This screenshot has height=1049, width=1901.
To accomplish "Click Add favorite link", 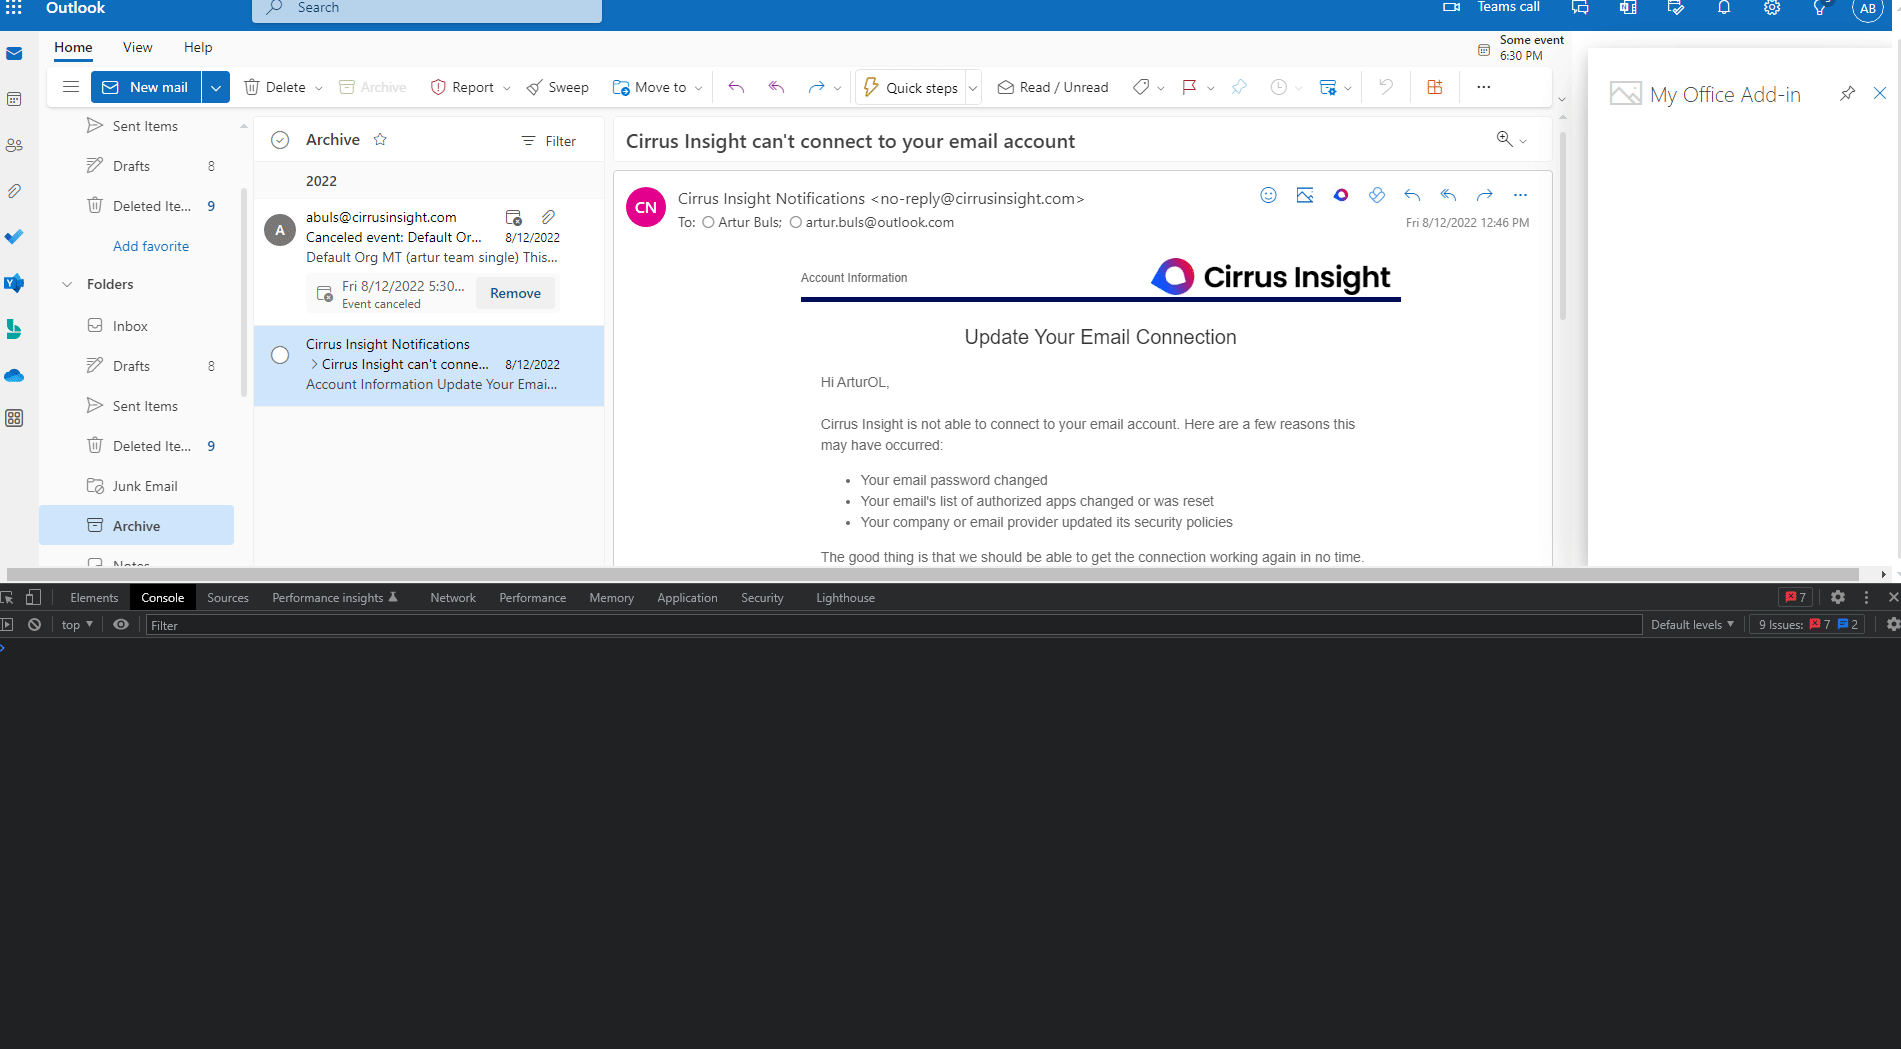I will click(151, 246).
